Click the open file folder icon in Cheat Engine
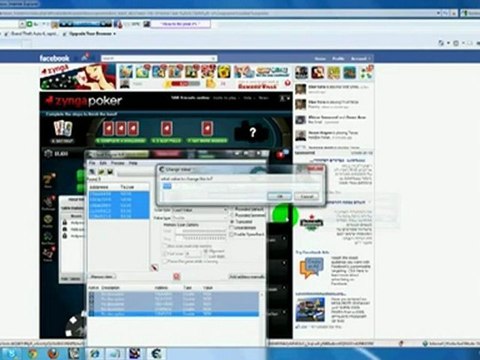Screen dimensions: 480x360 [x=101, y=172]
